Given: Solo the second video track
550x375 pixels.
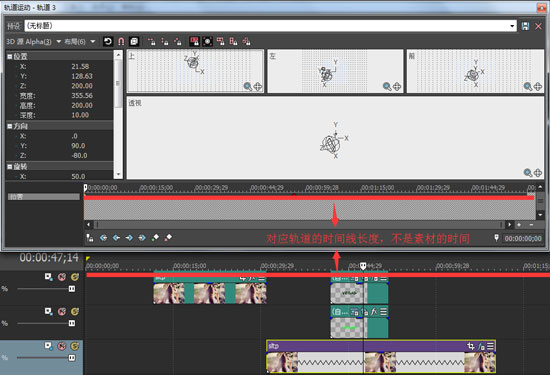Looking at the screenshot, I should click(x=74, y=312).
